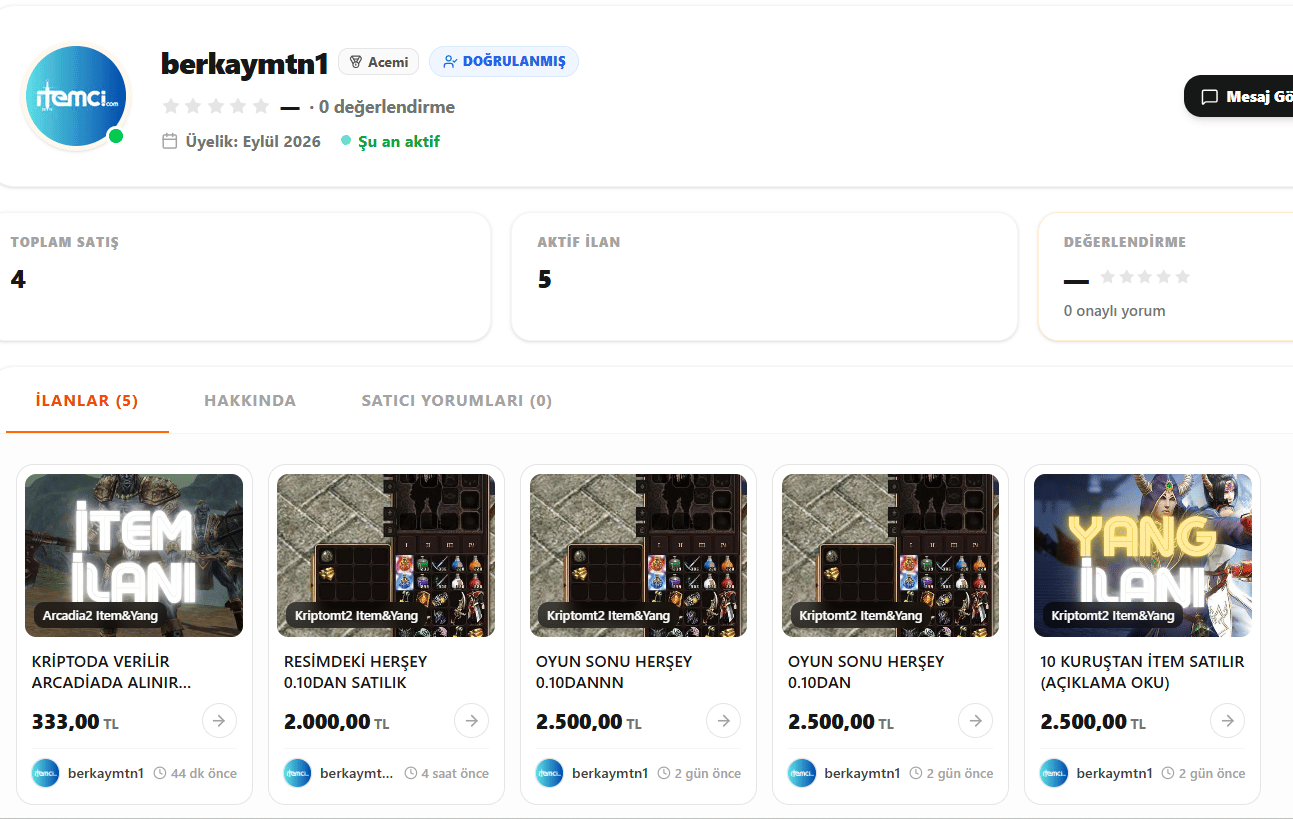Click the 333,00 TL price
Image resolution: width=1293 pixels, height=819 pixels.
(x=75, y=721)
